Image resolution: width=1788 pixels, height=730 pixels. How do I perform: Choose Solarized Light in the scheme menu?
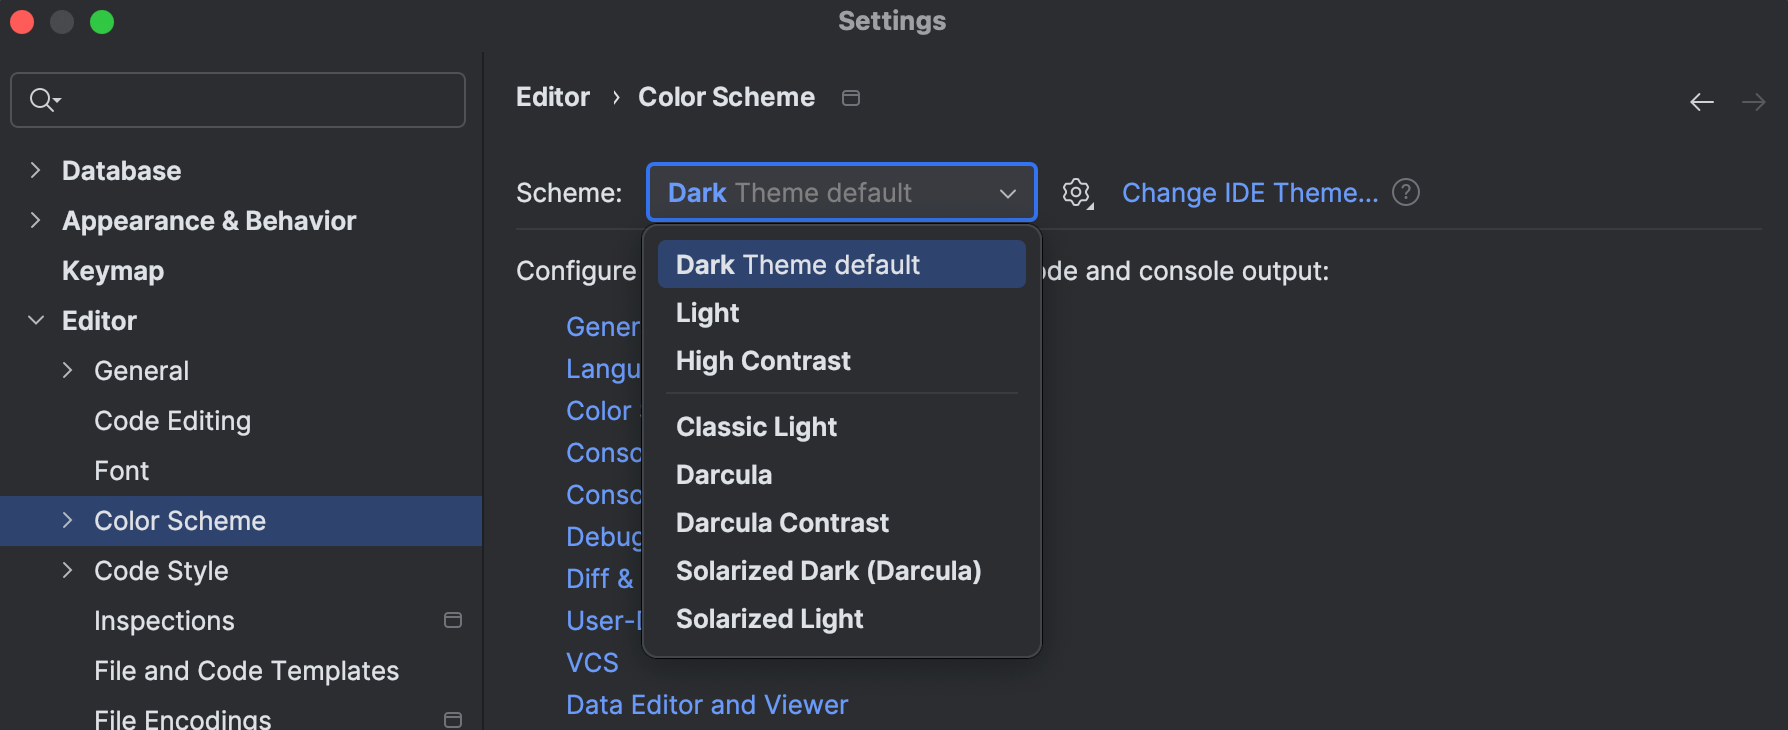(x=770, y=618)
